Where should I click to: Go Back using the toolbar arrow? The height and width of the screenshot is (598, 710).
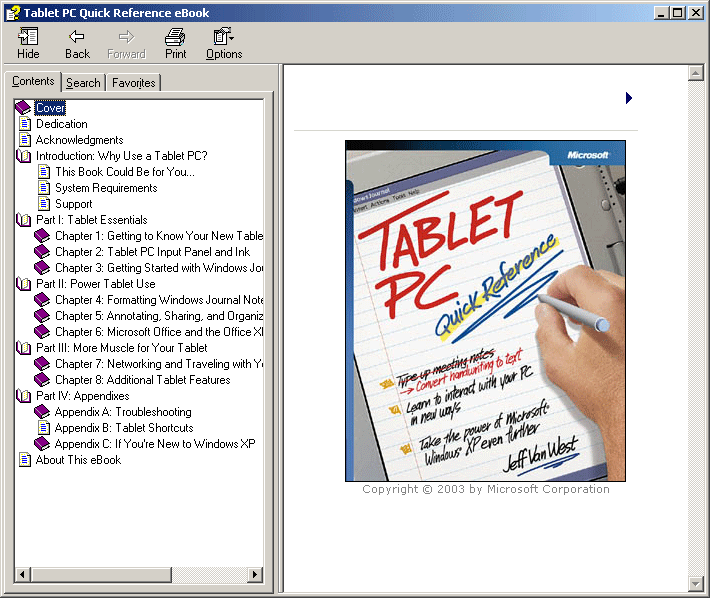[x=77, y=43]
